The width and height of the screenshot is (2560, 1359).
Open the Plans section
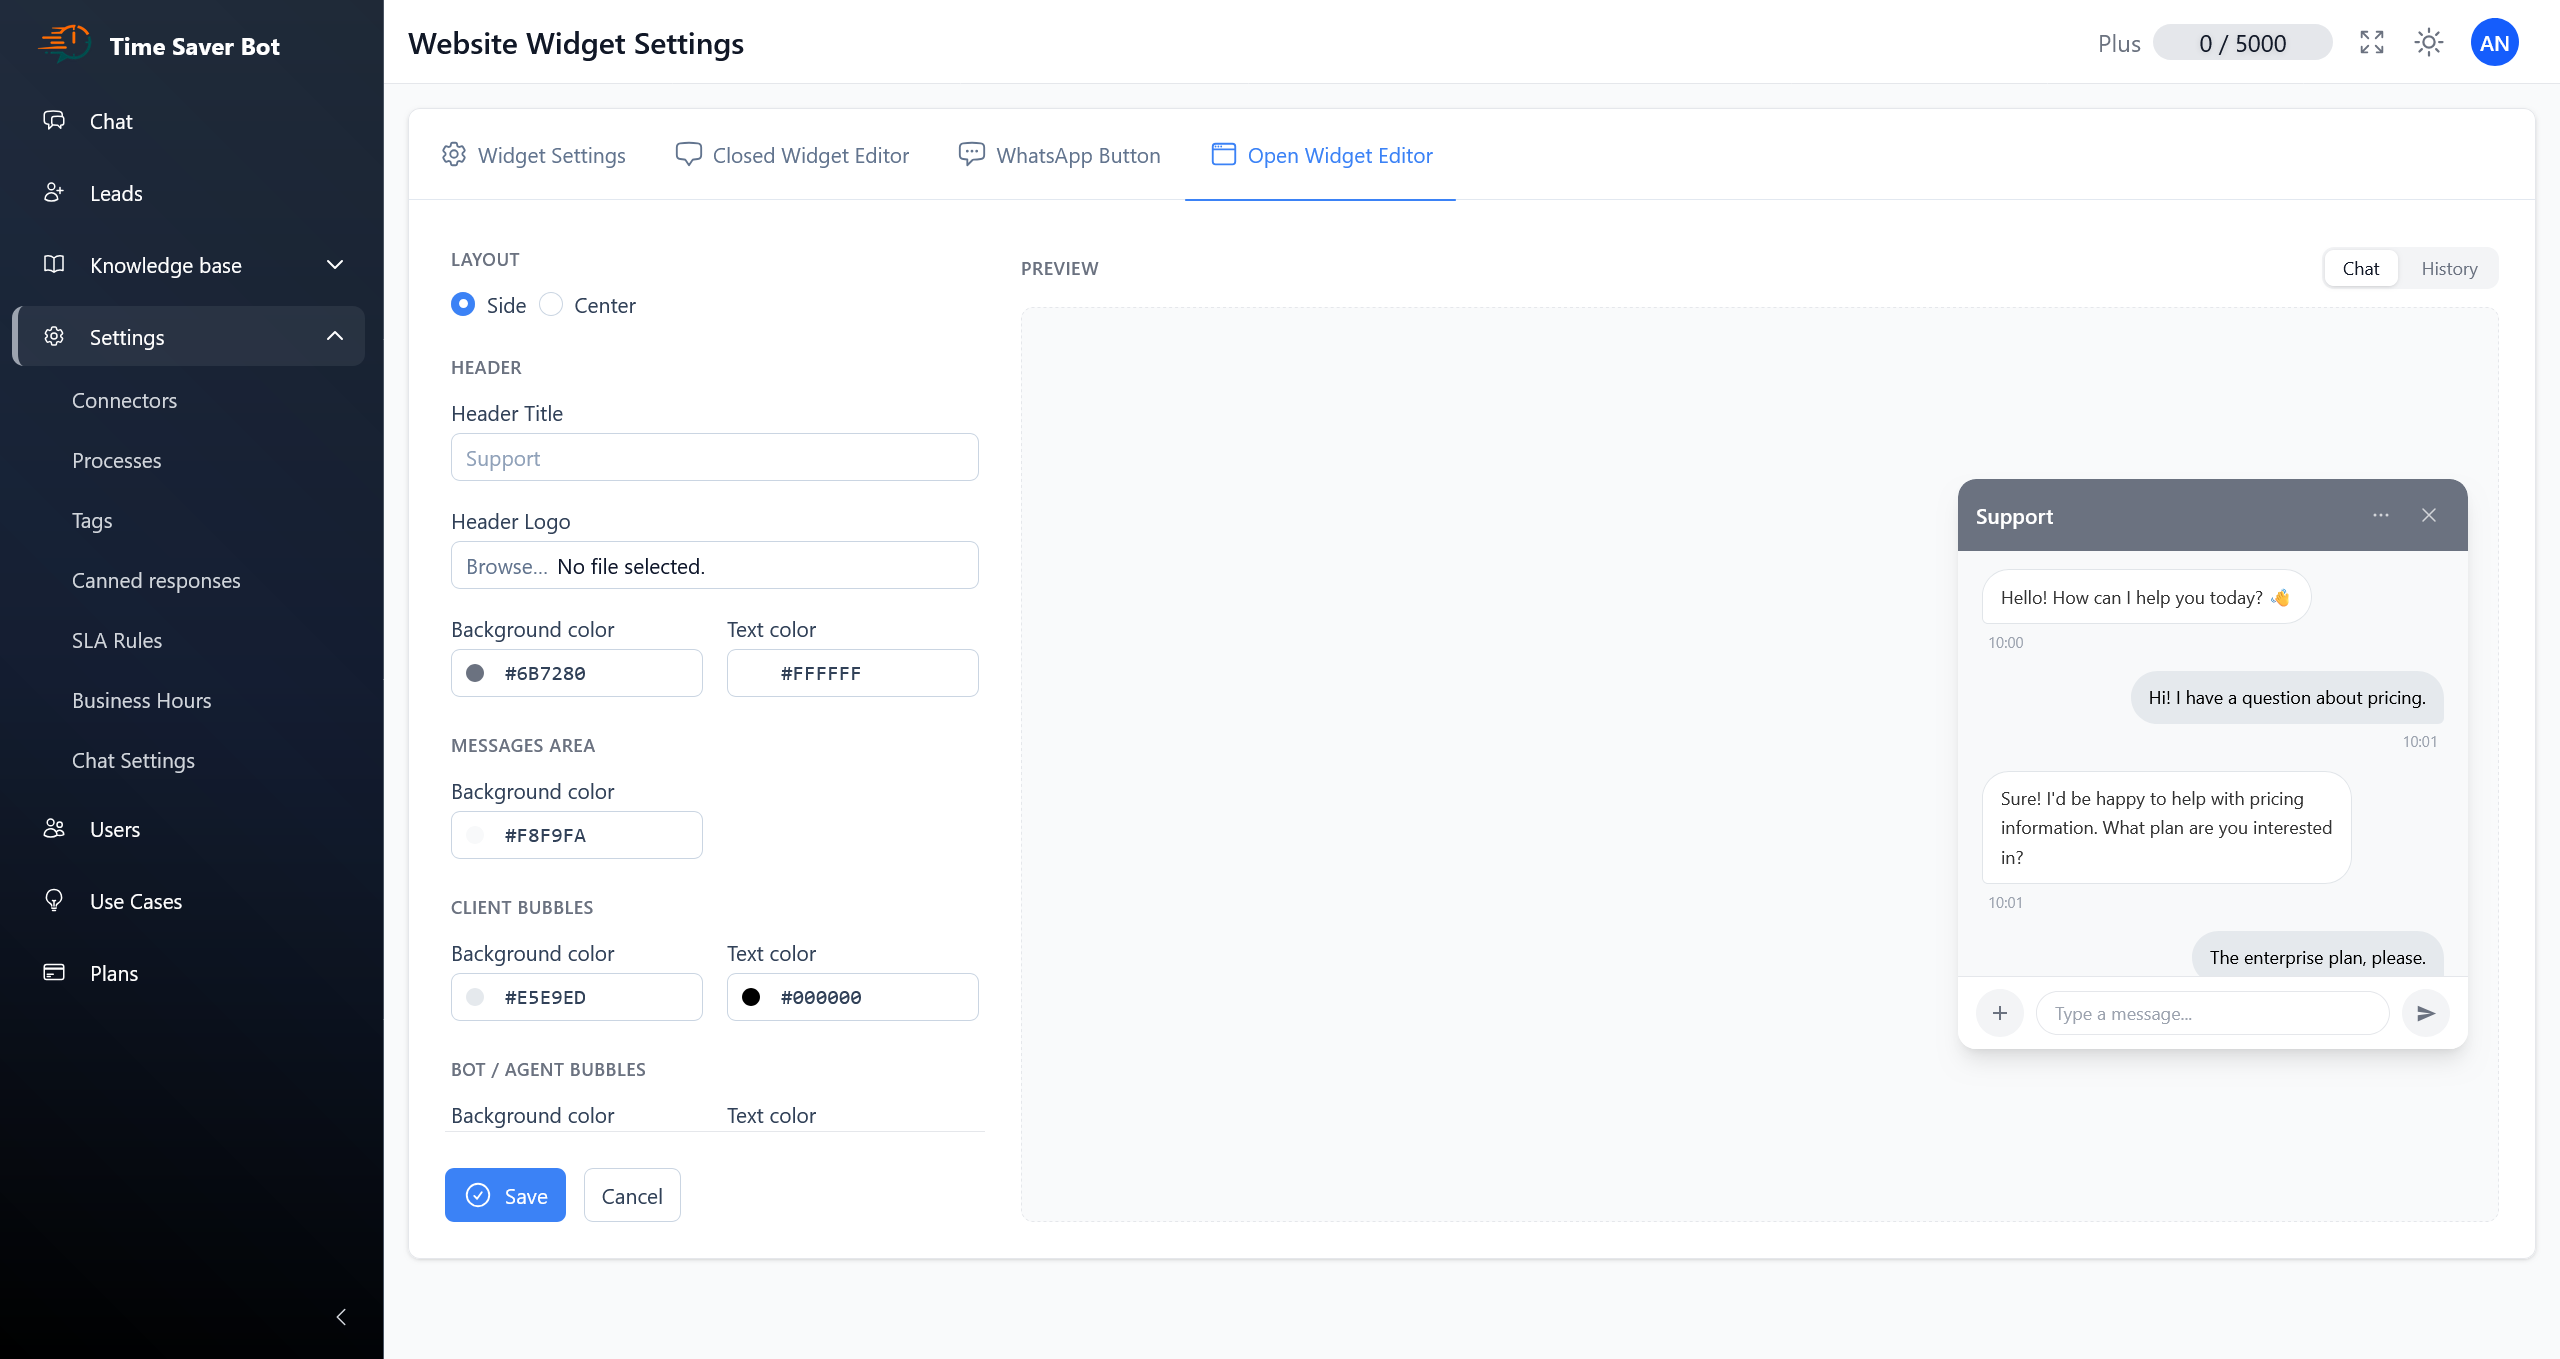112,972
